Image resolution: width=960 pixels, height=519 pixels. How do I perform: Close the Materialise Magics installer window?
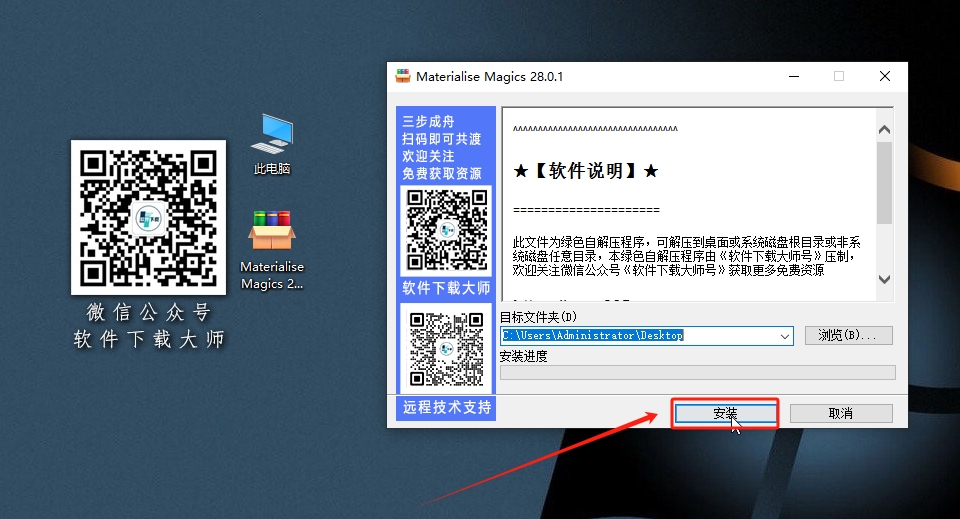pyautogui.click(x=885, y=77)
